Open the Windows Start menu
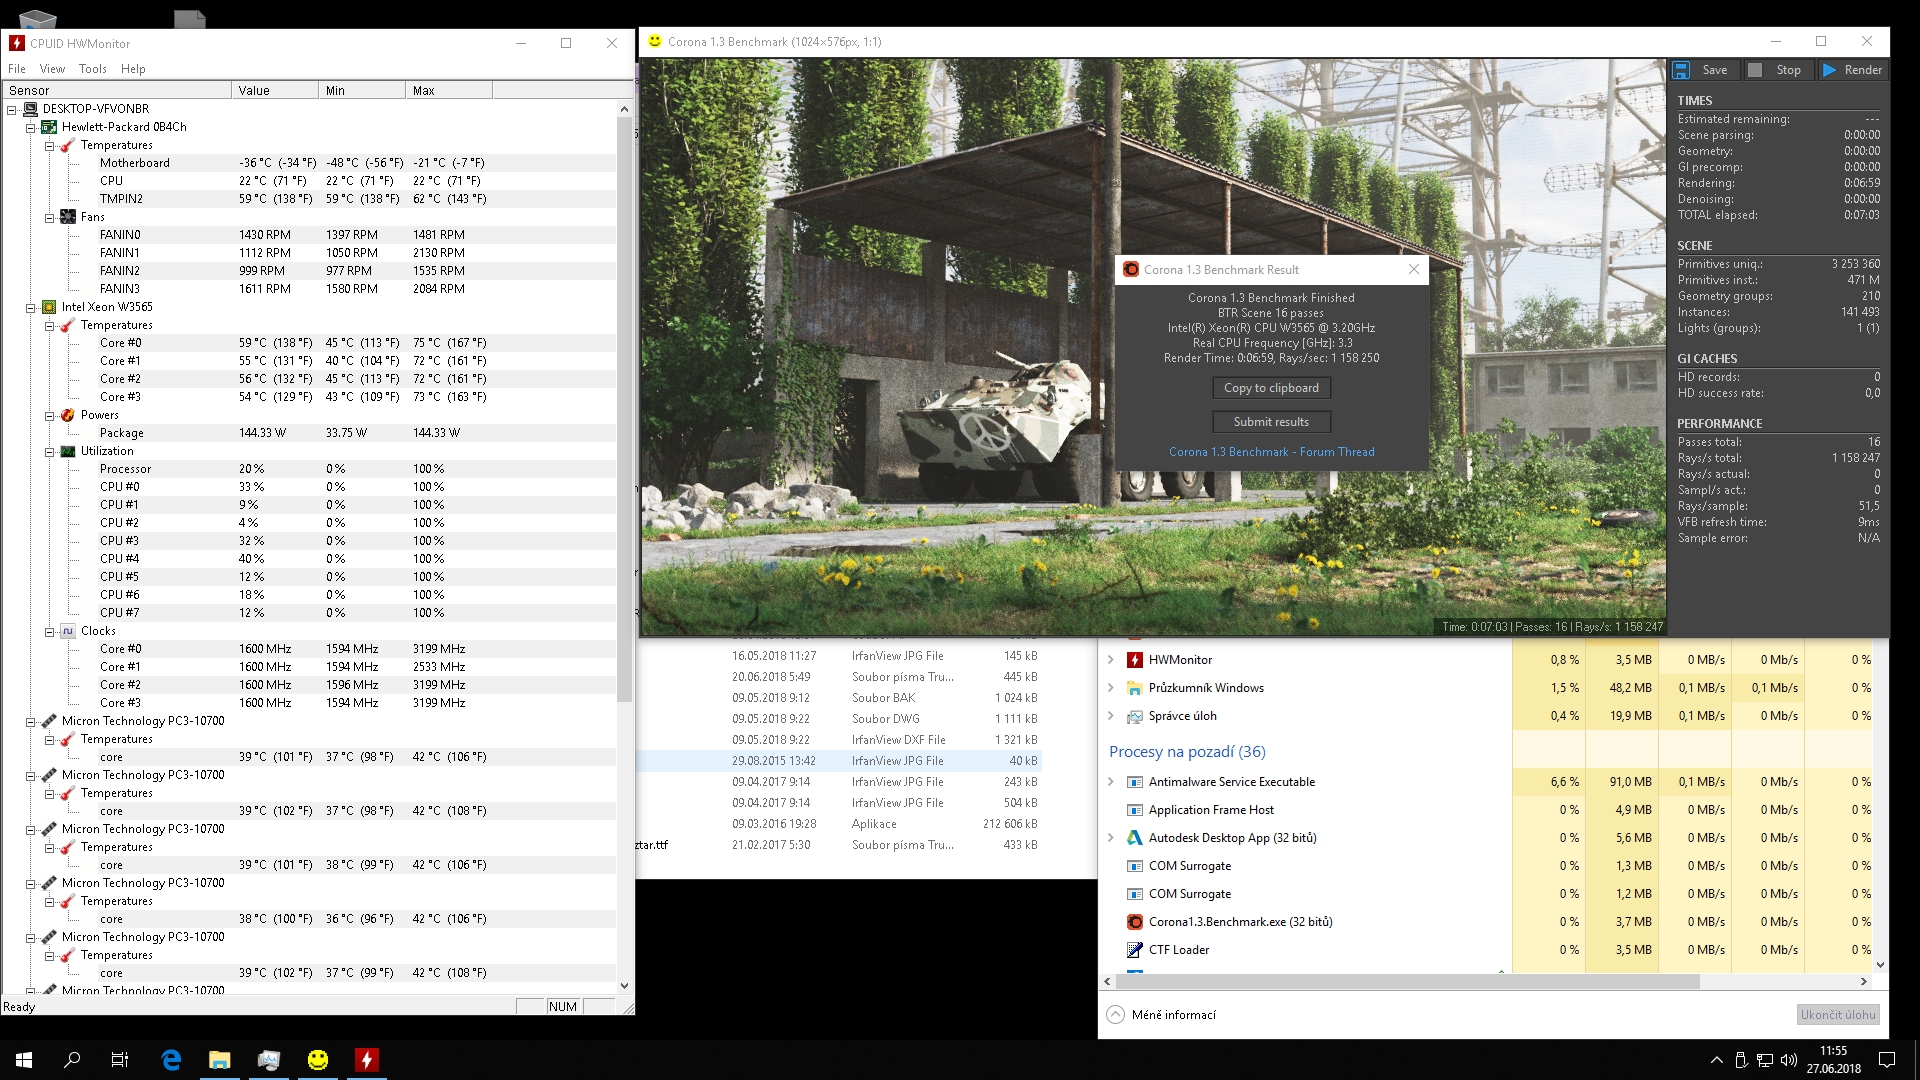The image size is (1920, 1080). coord(24,1060)
